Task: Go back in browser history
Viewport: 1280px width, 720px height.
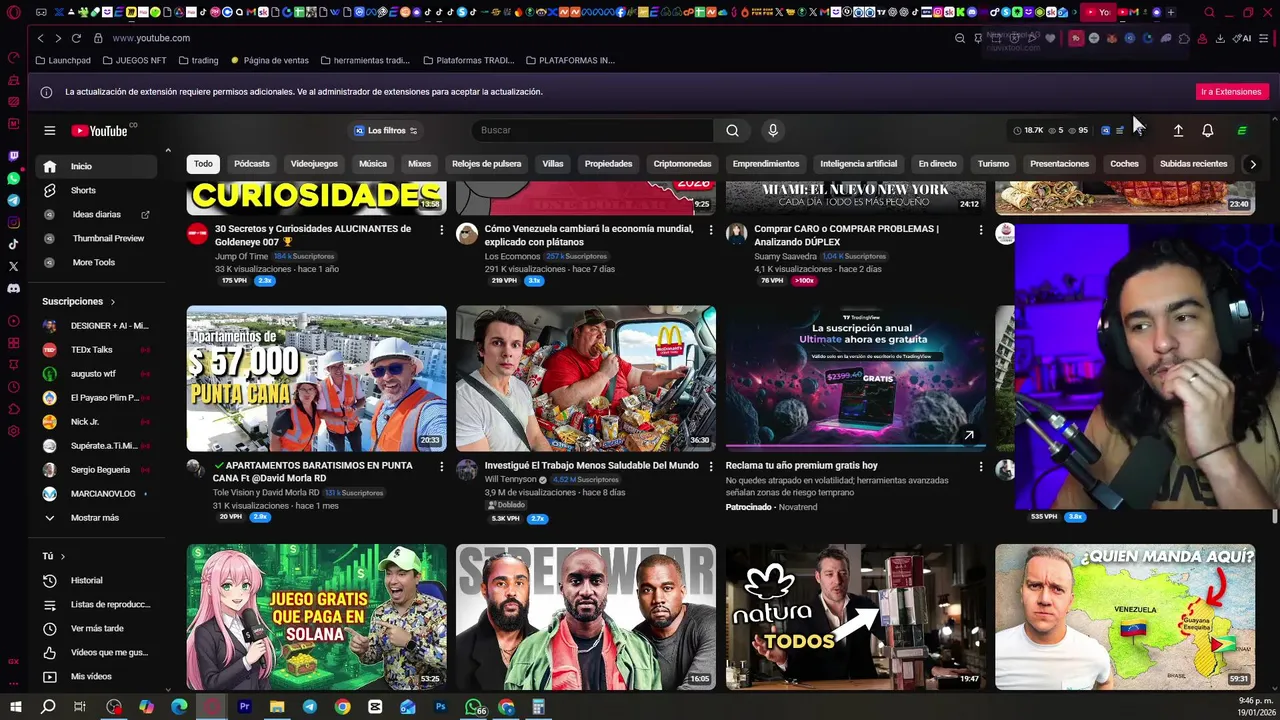Action: click(40, 38)
